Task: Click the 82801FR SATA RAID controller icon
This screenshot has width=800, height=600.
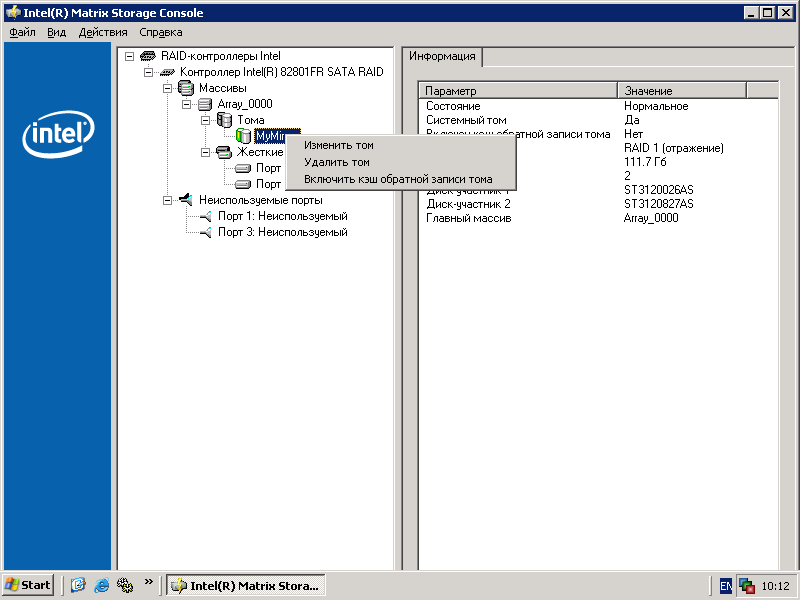Action: pos(167,72)
